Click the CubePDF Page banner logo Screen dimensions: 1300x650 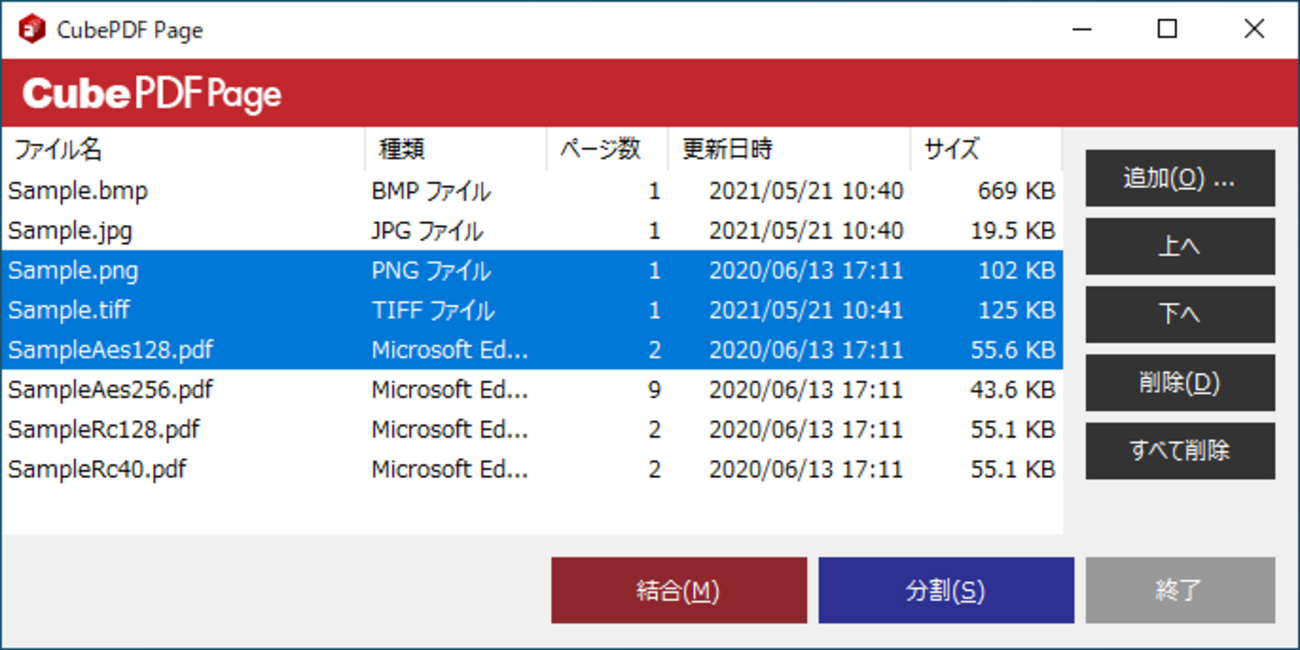click(x=152, y=94)
